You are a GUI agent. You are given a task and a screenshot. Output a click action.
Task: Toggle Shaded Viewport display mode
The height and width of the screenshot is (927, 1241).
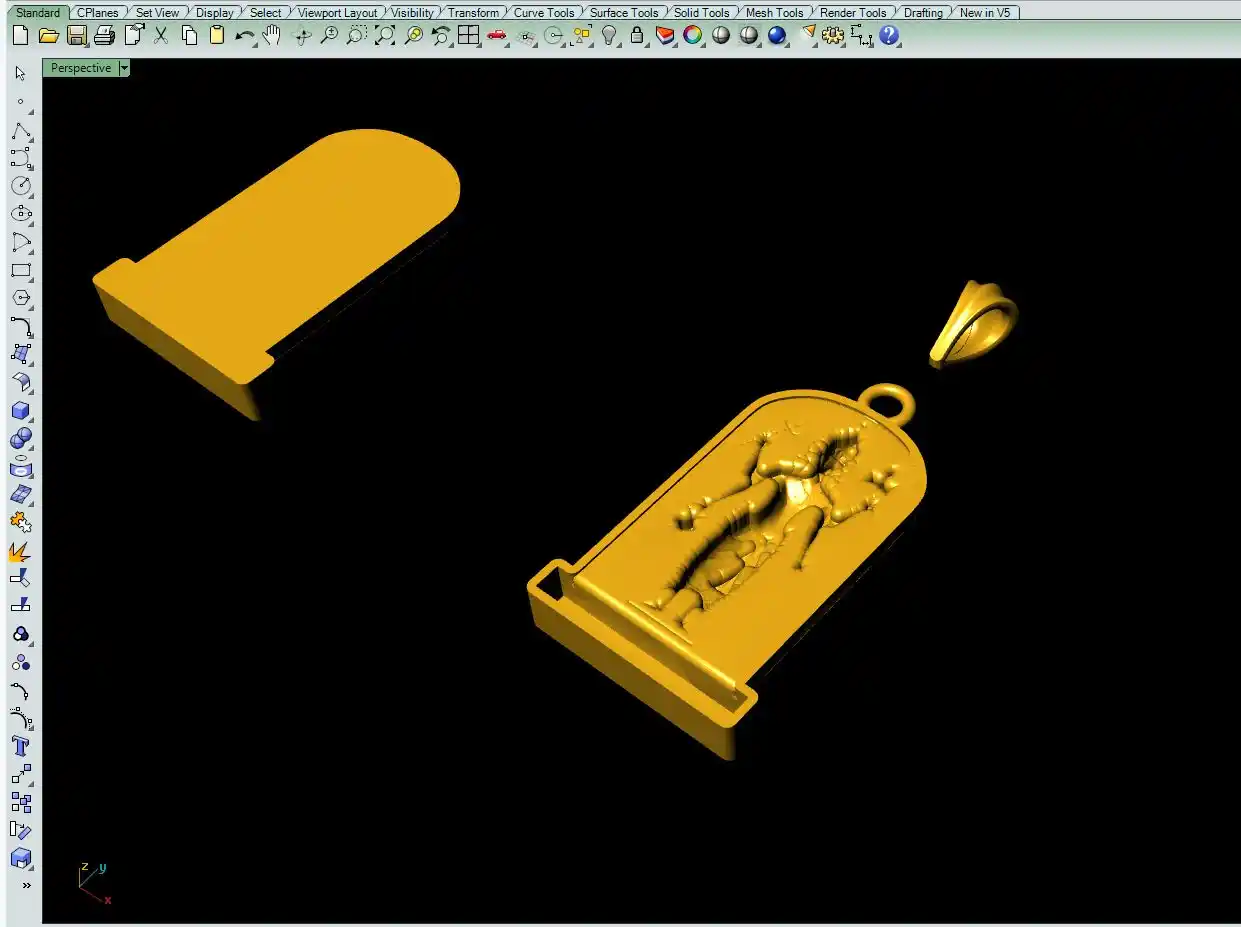click(x=721, y=36)
